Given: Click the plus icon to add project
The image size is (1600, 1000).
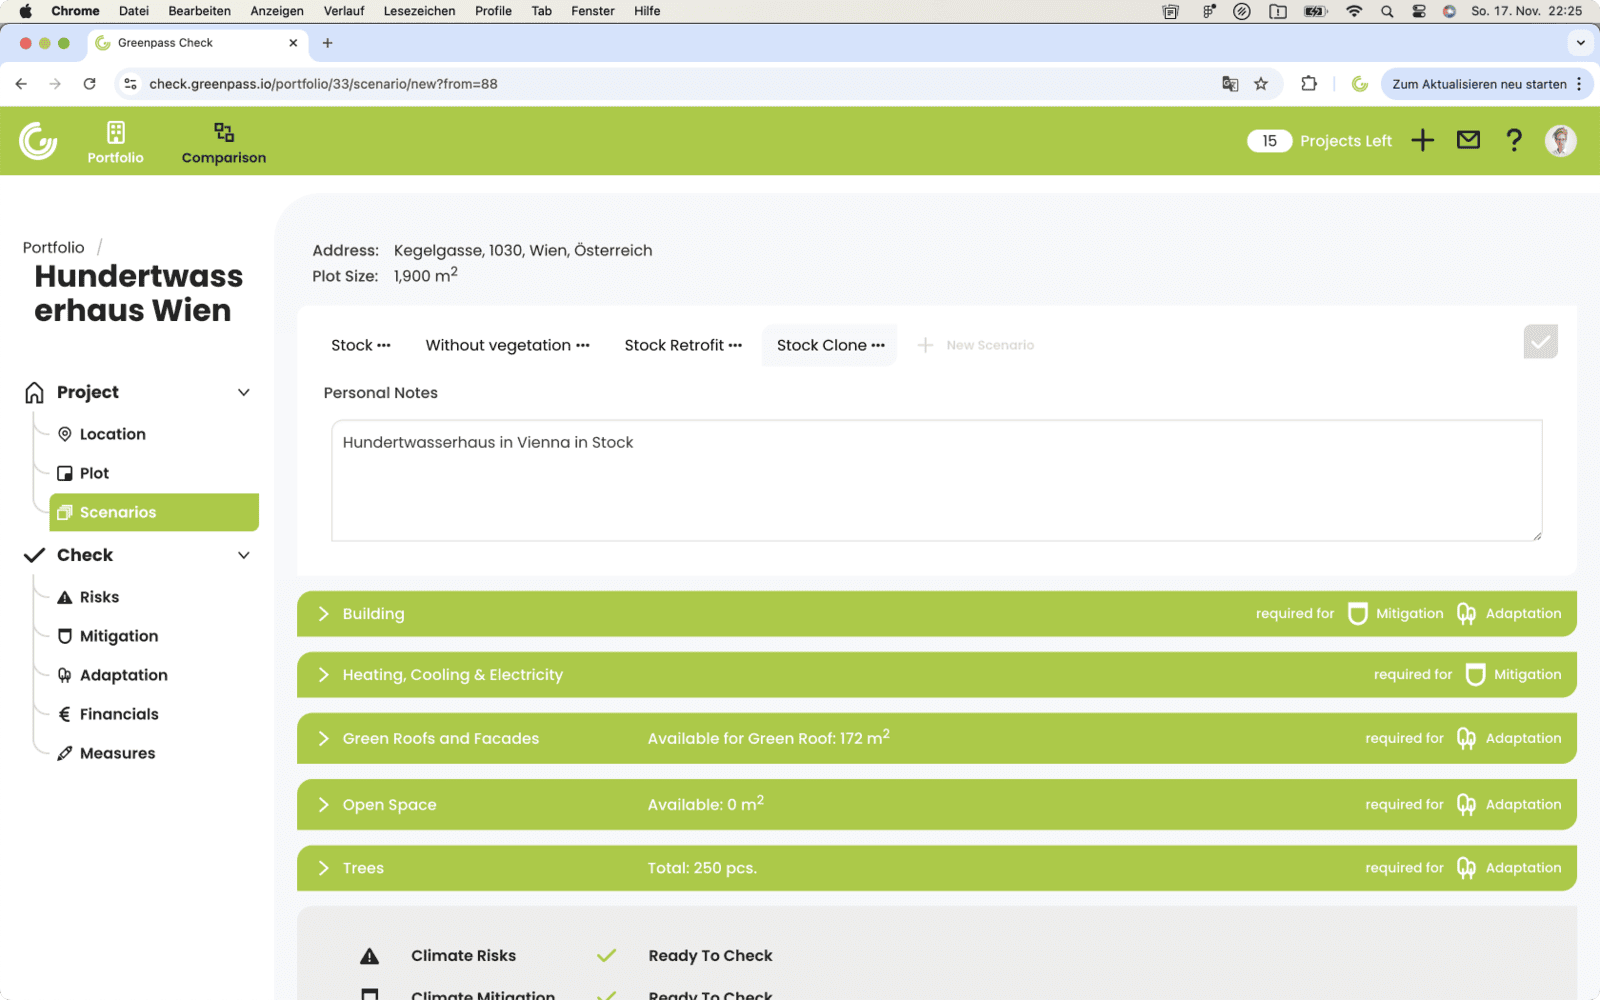Looking at the screenshot, I should [x=1422, y=141].
